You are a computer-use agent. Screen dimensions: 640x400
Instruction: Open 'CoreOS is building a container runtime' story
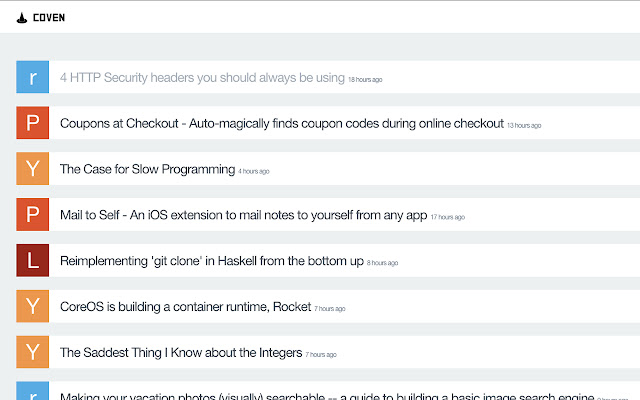coord(185,306)
